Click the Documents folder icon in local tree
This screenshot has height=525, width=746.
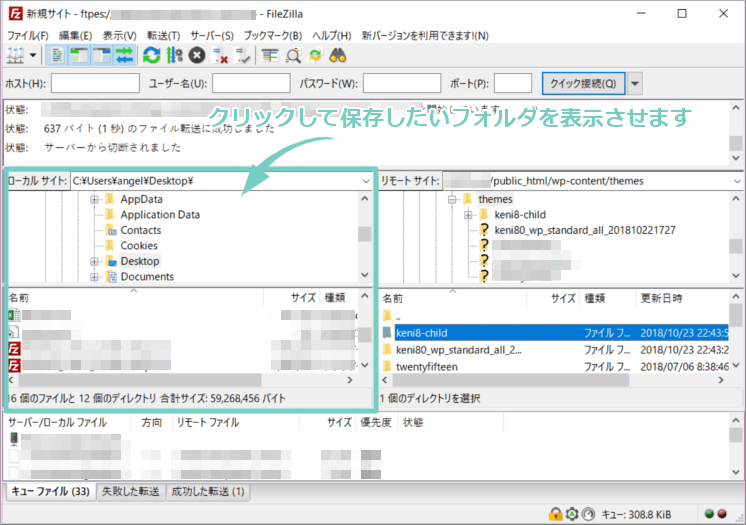pos(111,277)
